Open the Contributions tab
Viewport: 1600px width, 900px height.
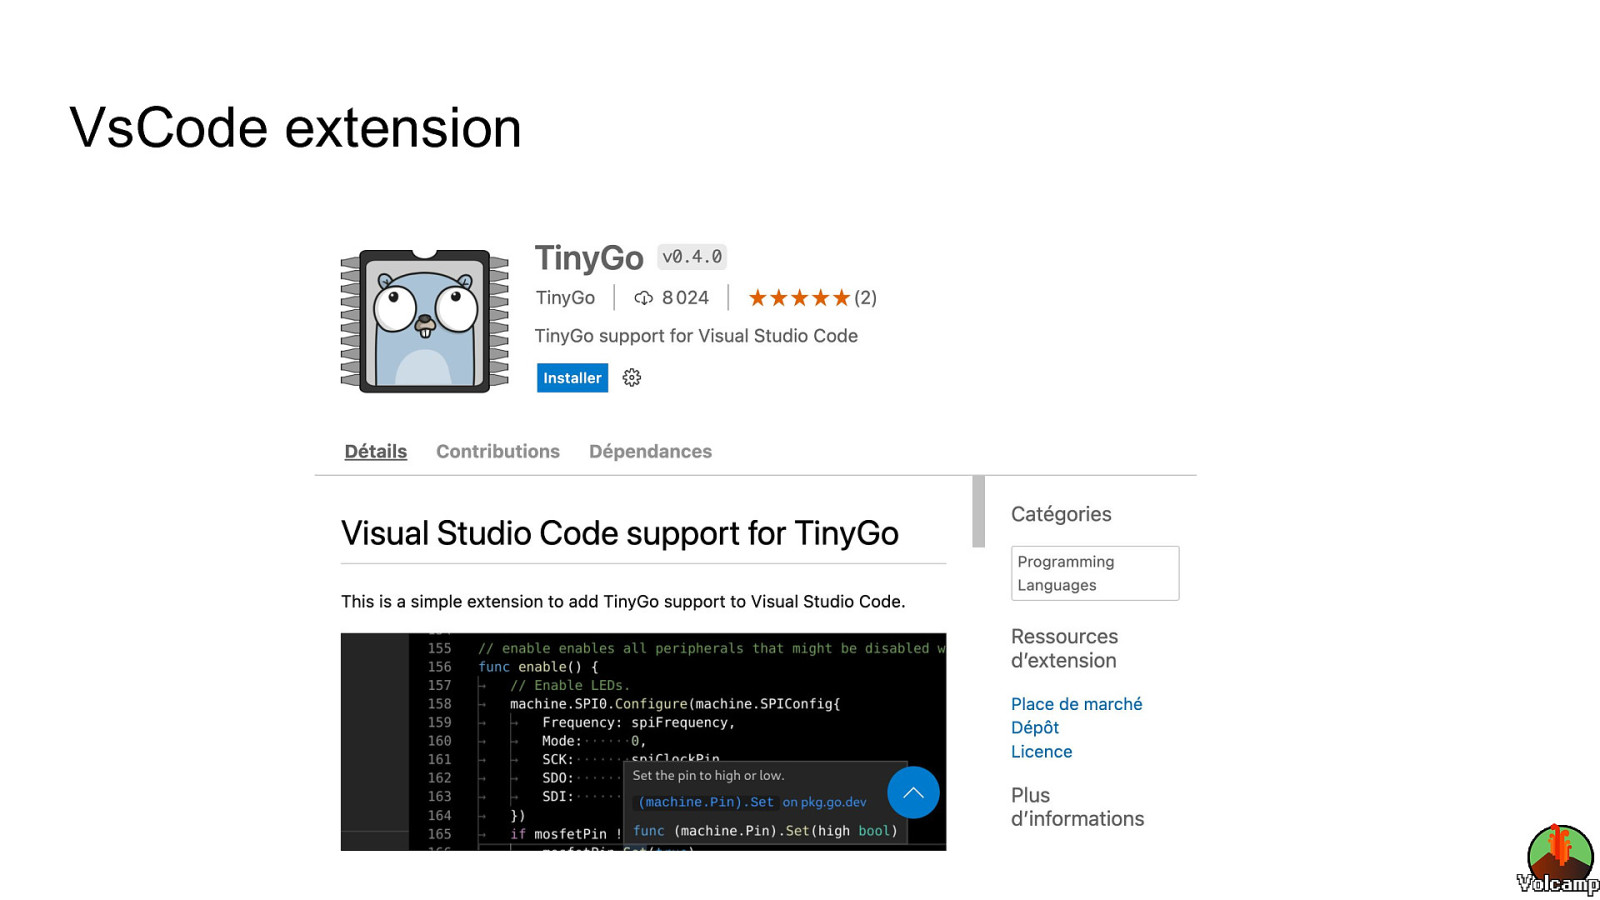coord(498,451)
